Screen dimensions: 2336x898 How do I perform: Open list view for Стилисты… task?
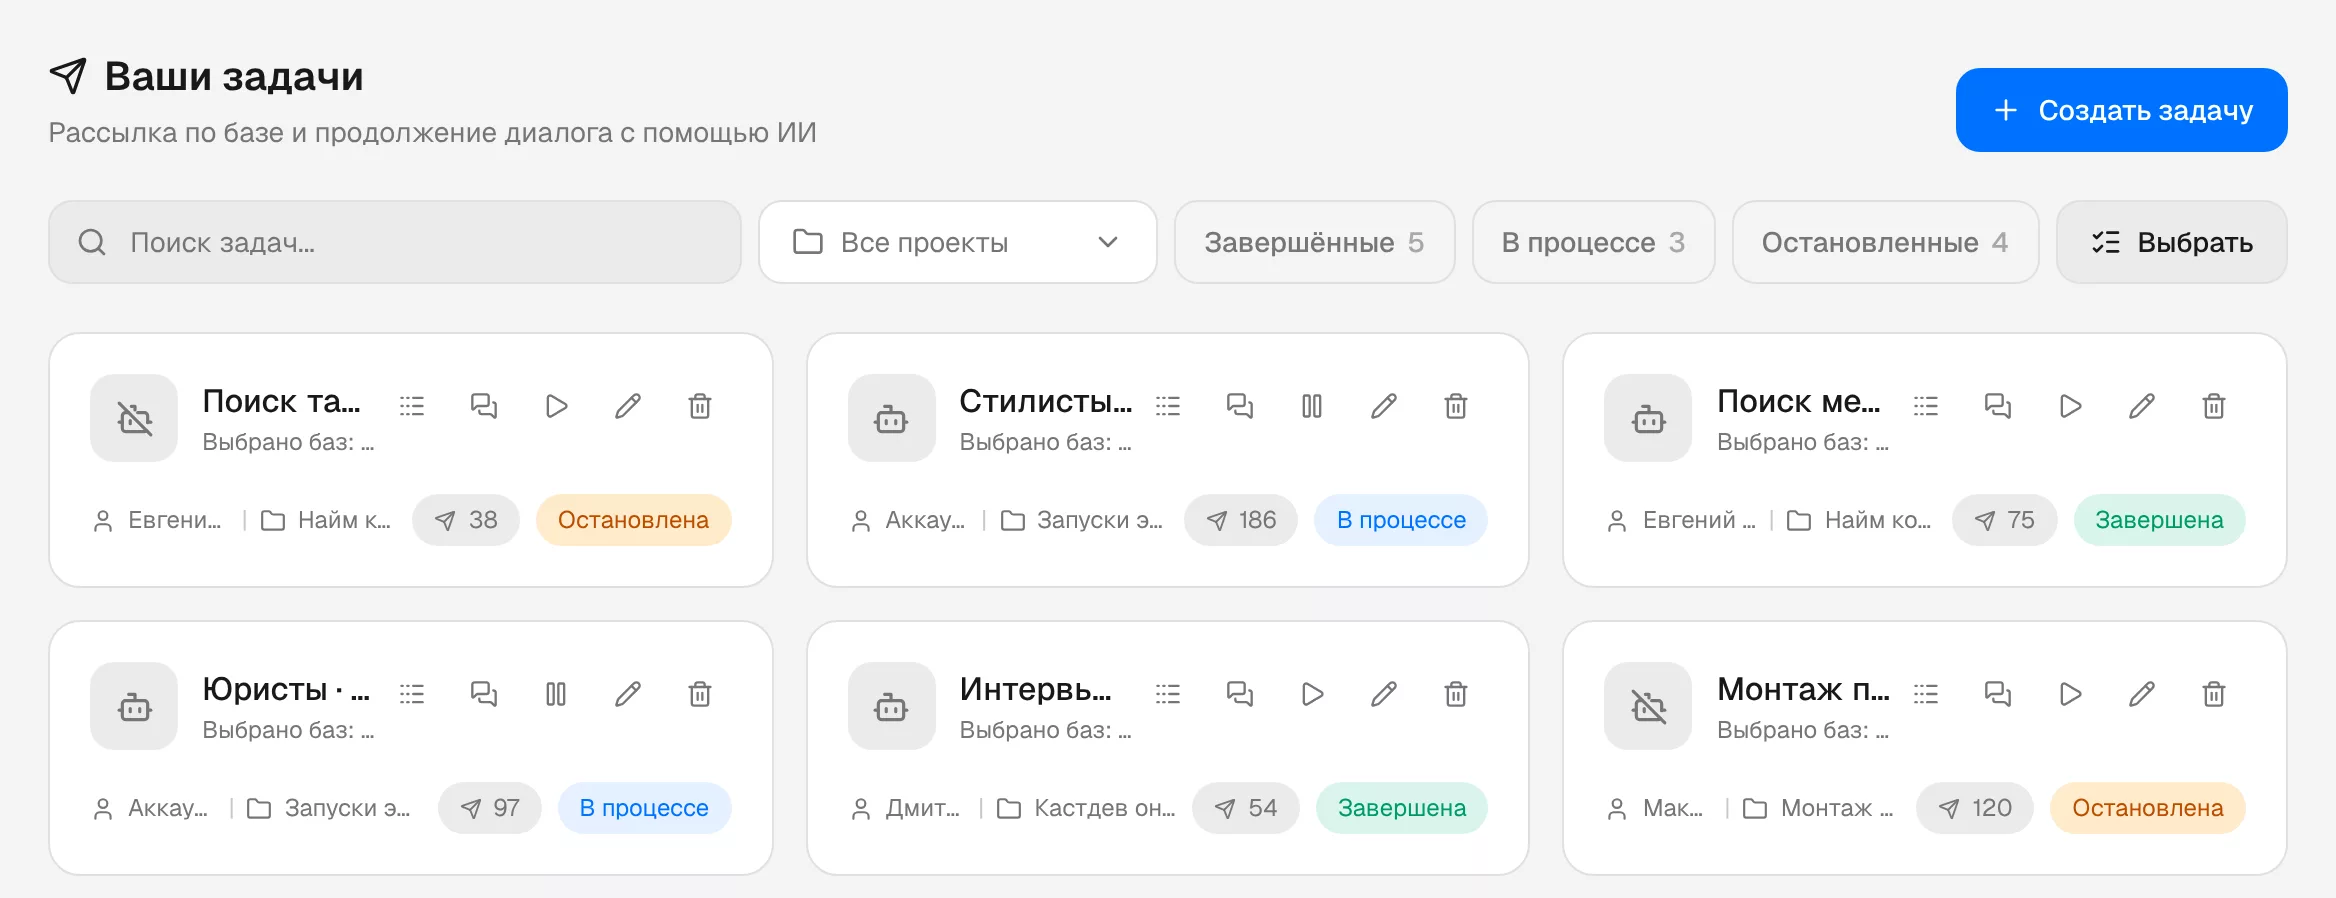tap(1168, 406)
